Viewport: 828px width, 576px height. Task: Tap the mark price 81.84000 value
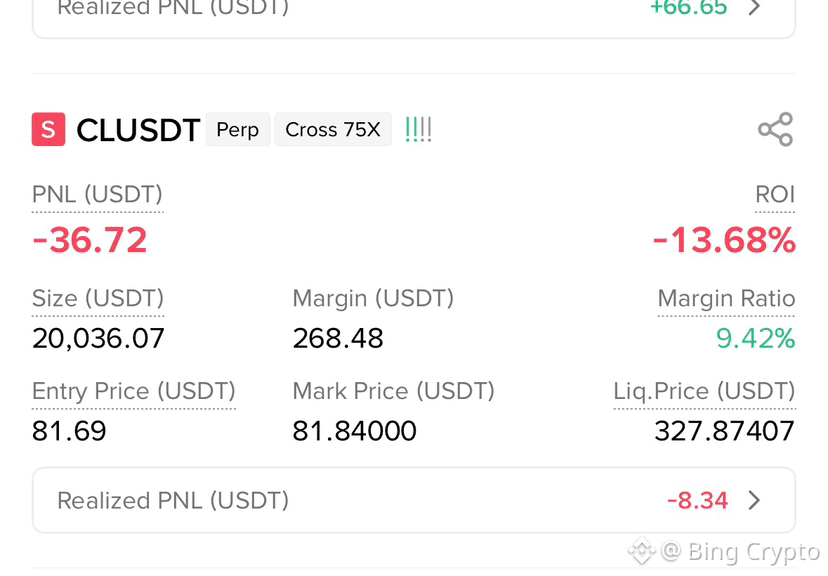click(354, 431)
